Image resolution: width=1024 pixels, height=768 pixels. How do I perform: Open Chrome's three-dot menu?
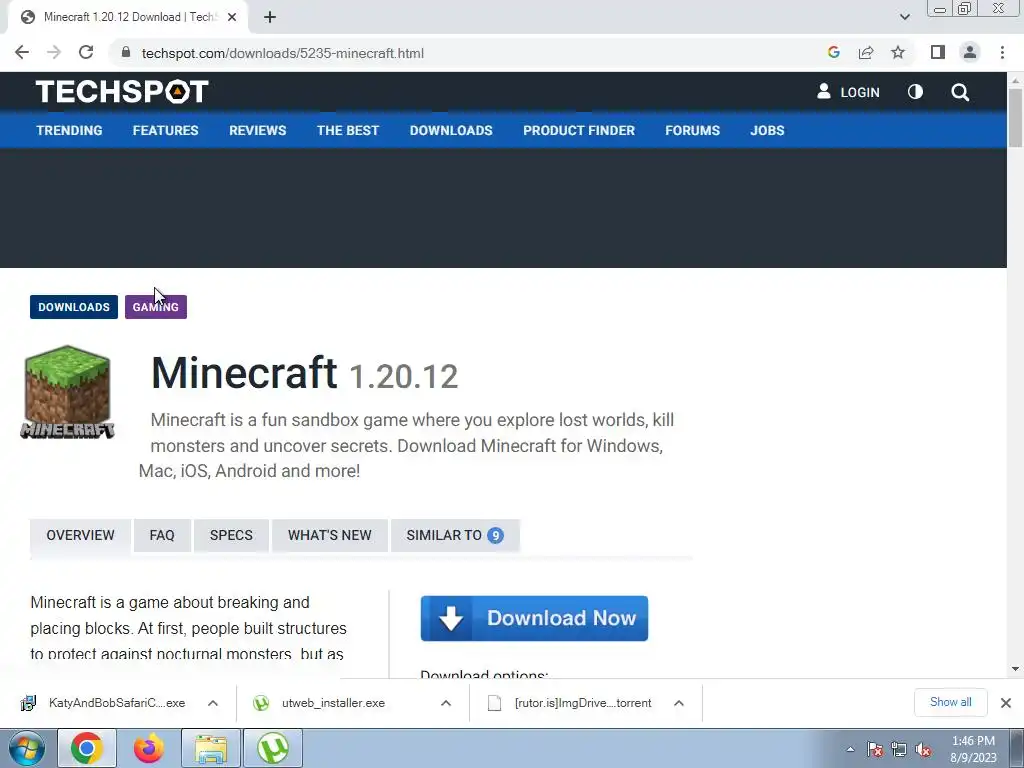[x=1002, y=53]
